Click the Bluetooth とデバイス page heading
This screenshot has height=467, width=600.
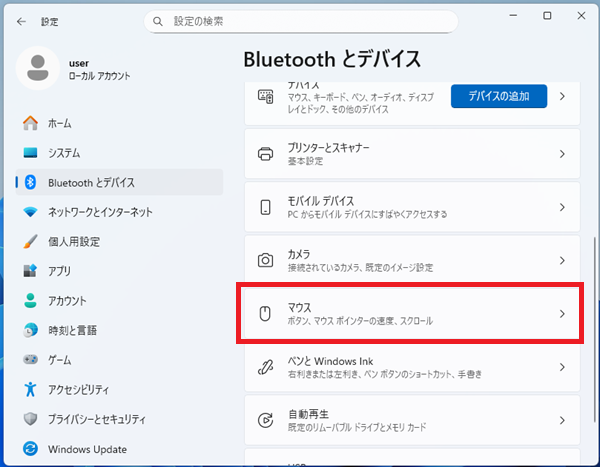click(x=332, y=59)
